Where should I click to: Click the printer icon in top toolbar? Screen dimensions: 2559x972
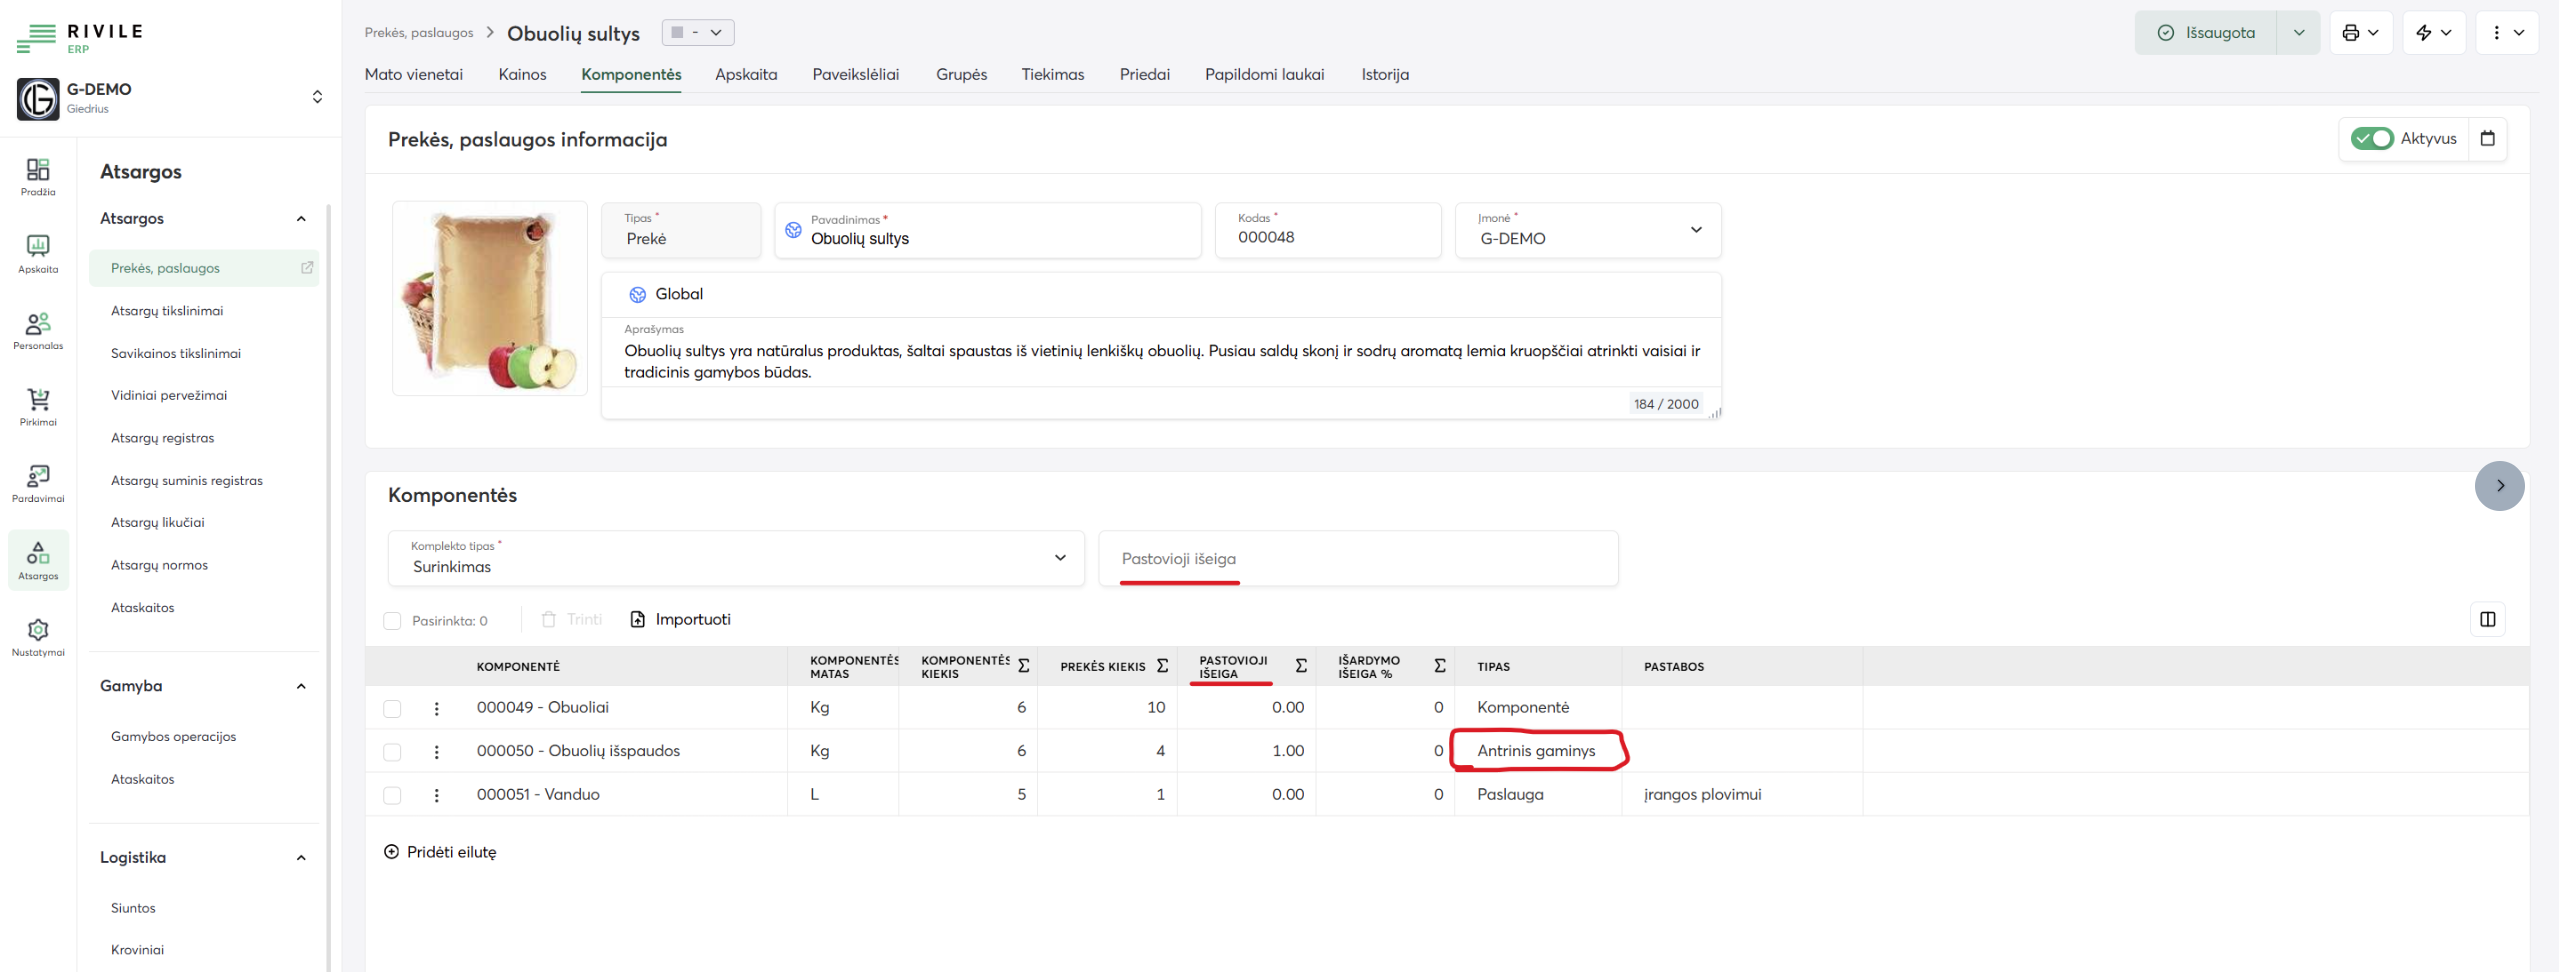pos(2351,33)
